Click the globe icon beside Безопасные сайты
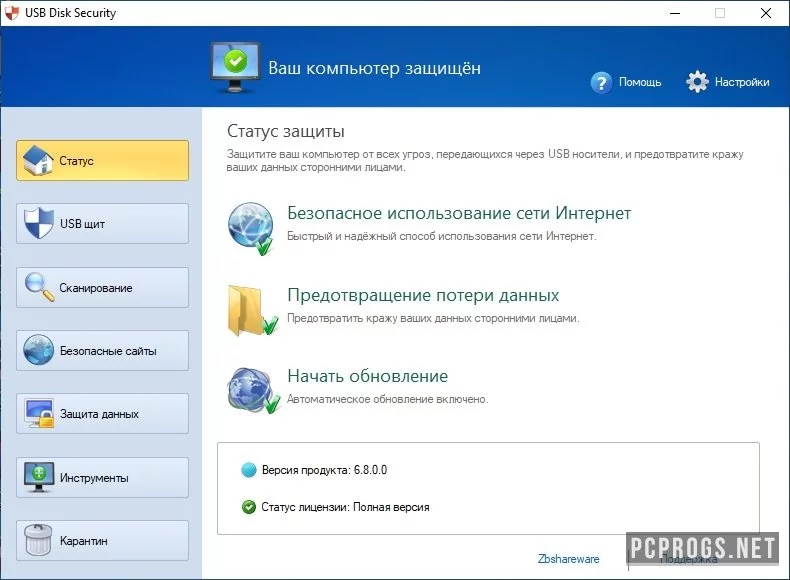Screen dimensions: 790x580 click(x=38, y=350)
